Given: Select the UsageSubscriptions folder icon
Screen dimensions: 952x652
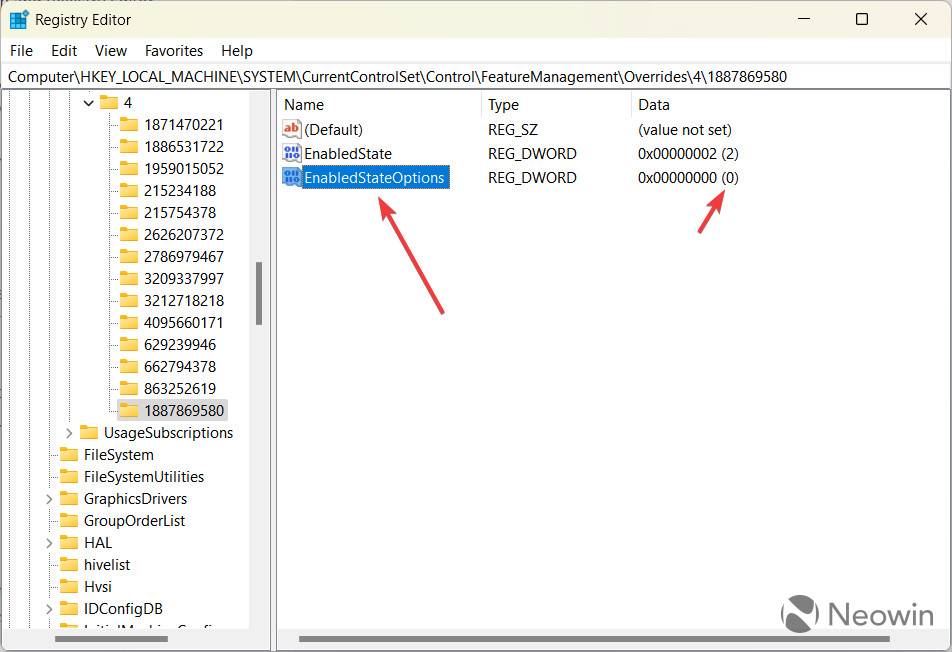Looking at the screenshot, I should click(x=89, y=432).
